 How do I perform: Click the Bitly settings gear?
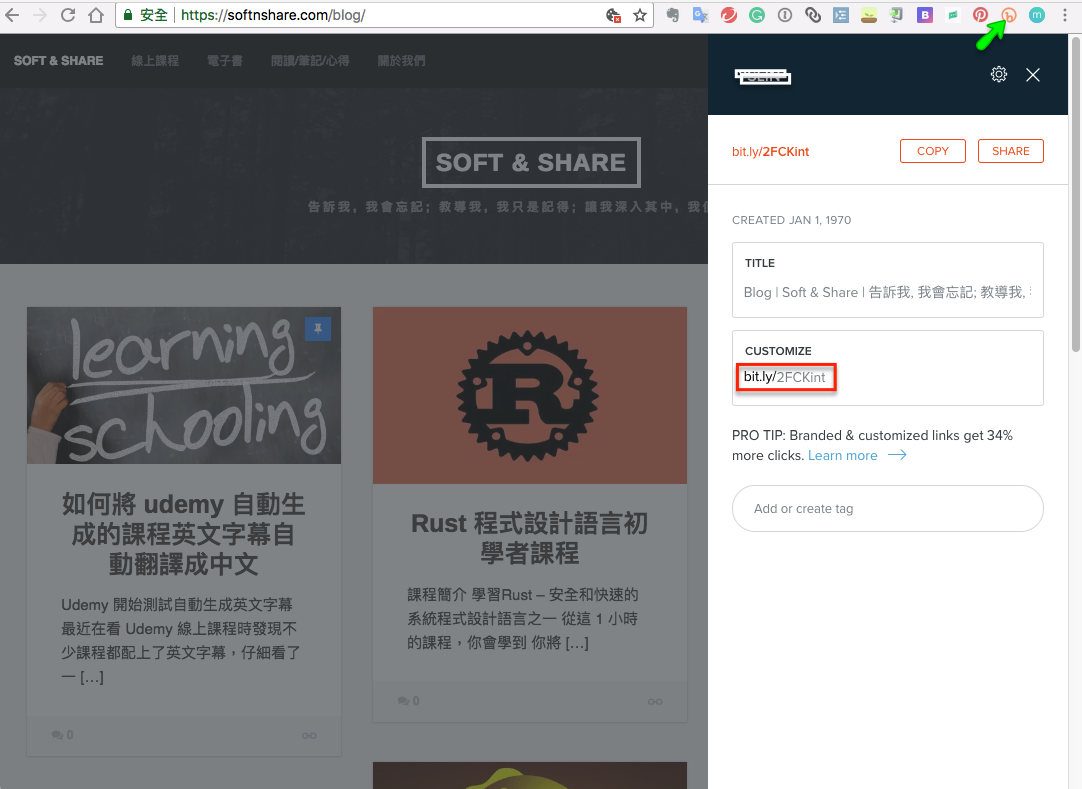coord(998,74)
